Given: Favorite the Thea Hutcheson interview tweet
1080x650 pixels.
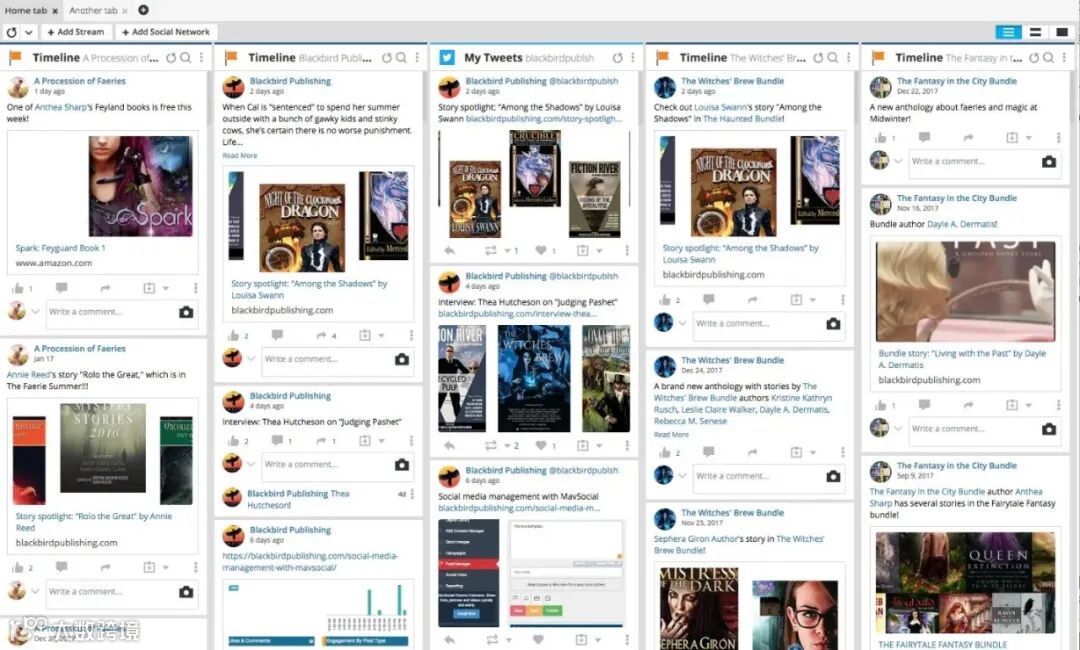Looking at the screenshot, I should tap(541, 445).
